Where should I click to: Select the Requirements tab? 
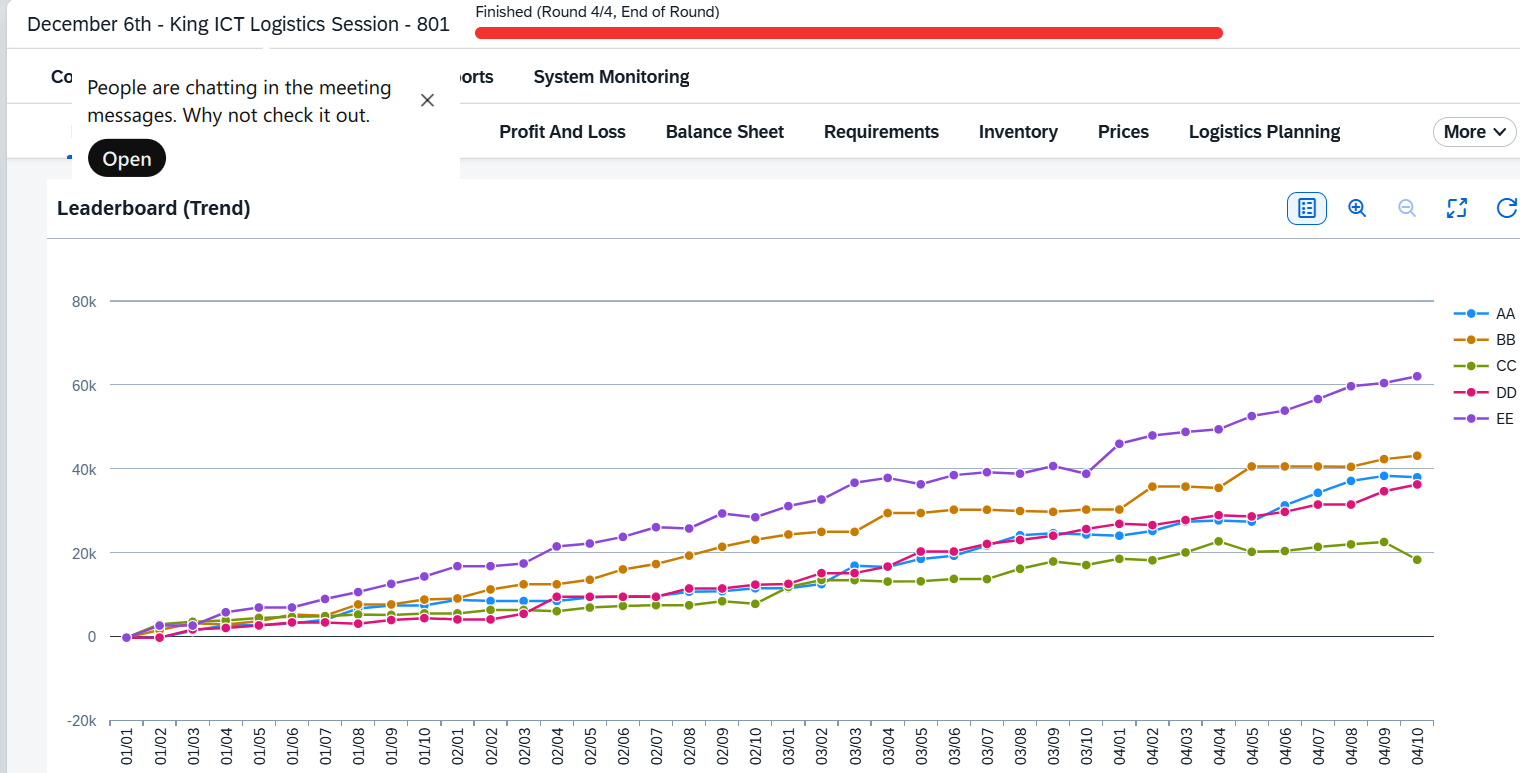tap(881, 132)
